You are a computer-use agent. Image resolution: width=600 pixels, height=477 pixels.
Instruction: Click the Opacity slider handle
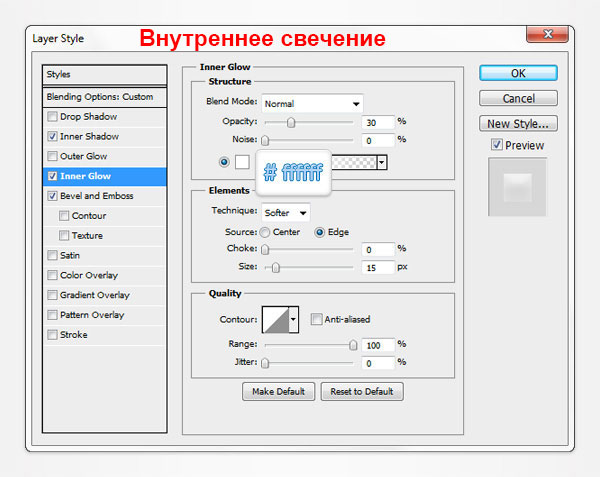(x=291, y=122)
